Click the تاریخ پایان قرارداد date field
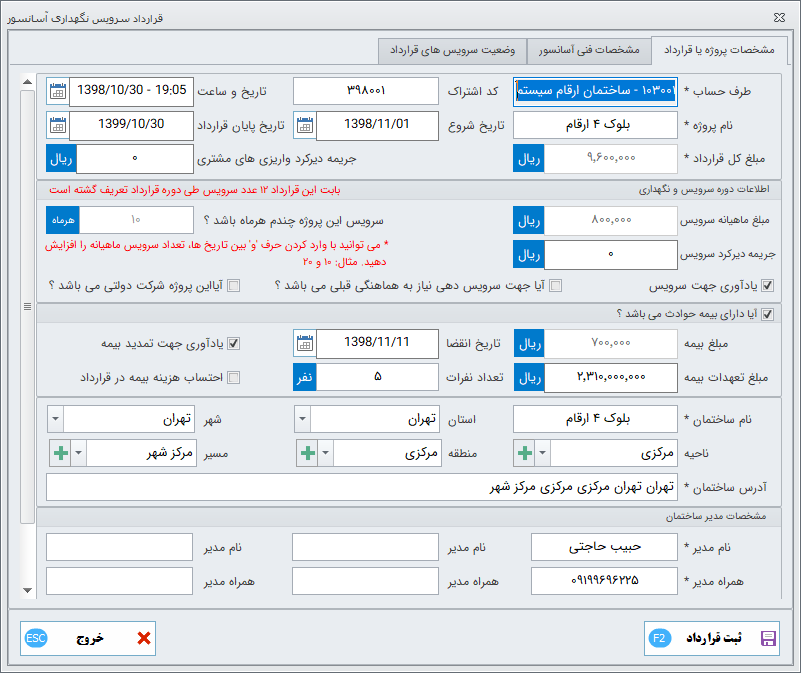This screenshot has width=801, height=673. [x=131, y=125]
